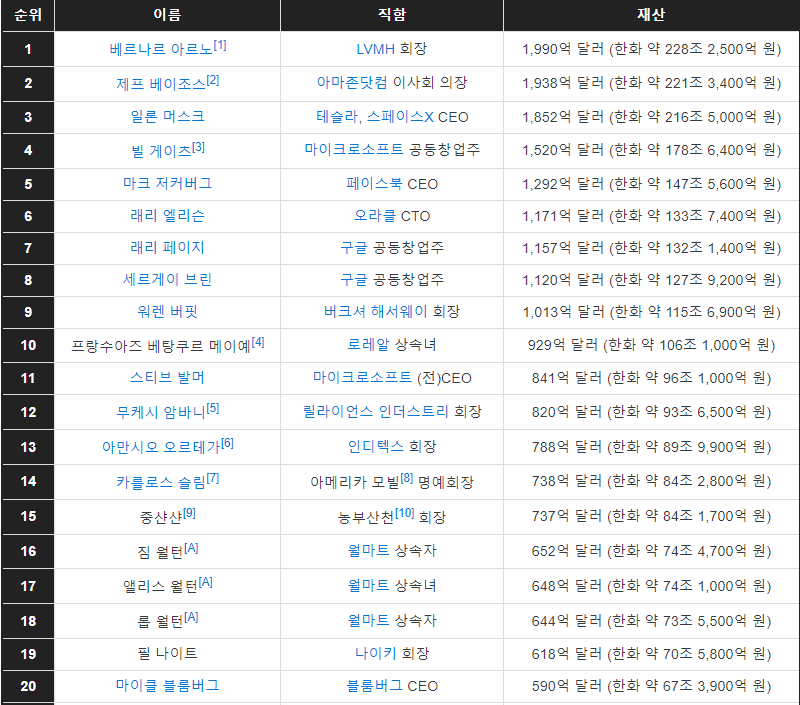Open the 래리 페이지 link
The width and height of the screenshot is (800, 705).
click(167, 247)
